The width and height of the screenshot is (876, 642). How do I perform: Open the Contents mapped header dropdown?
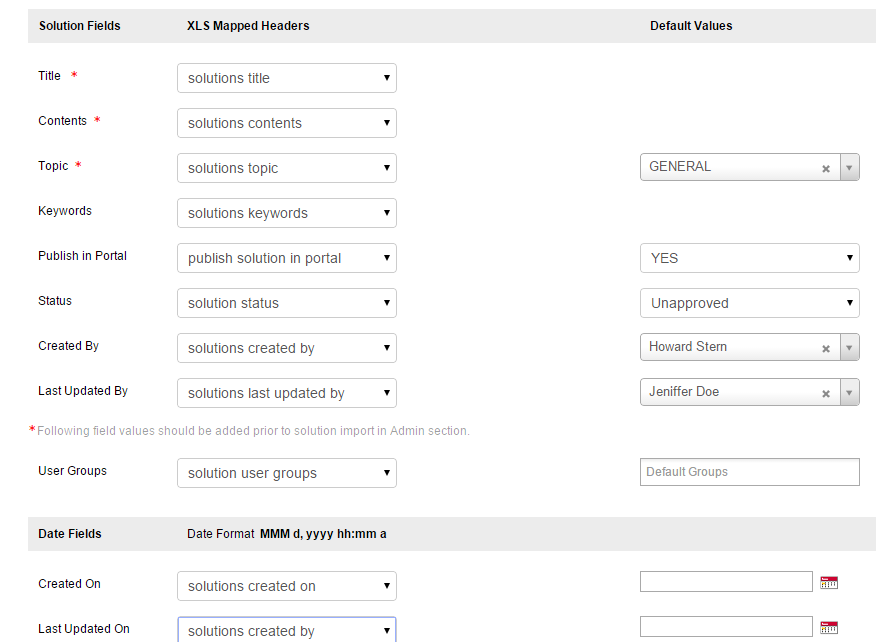[286, 123]
